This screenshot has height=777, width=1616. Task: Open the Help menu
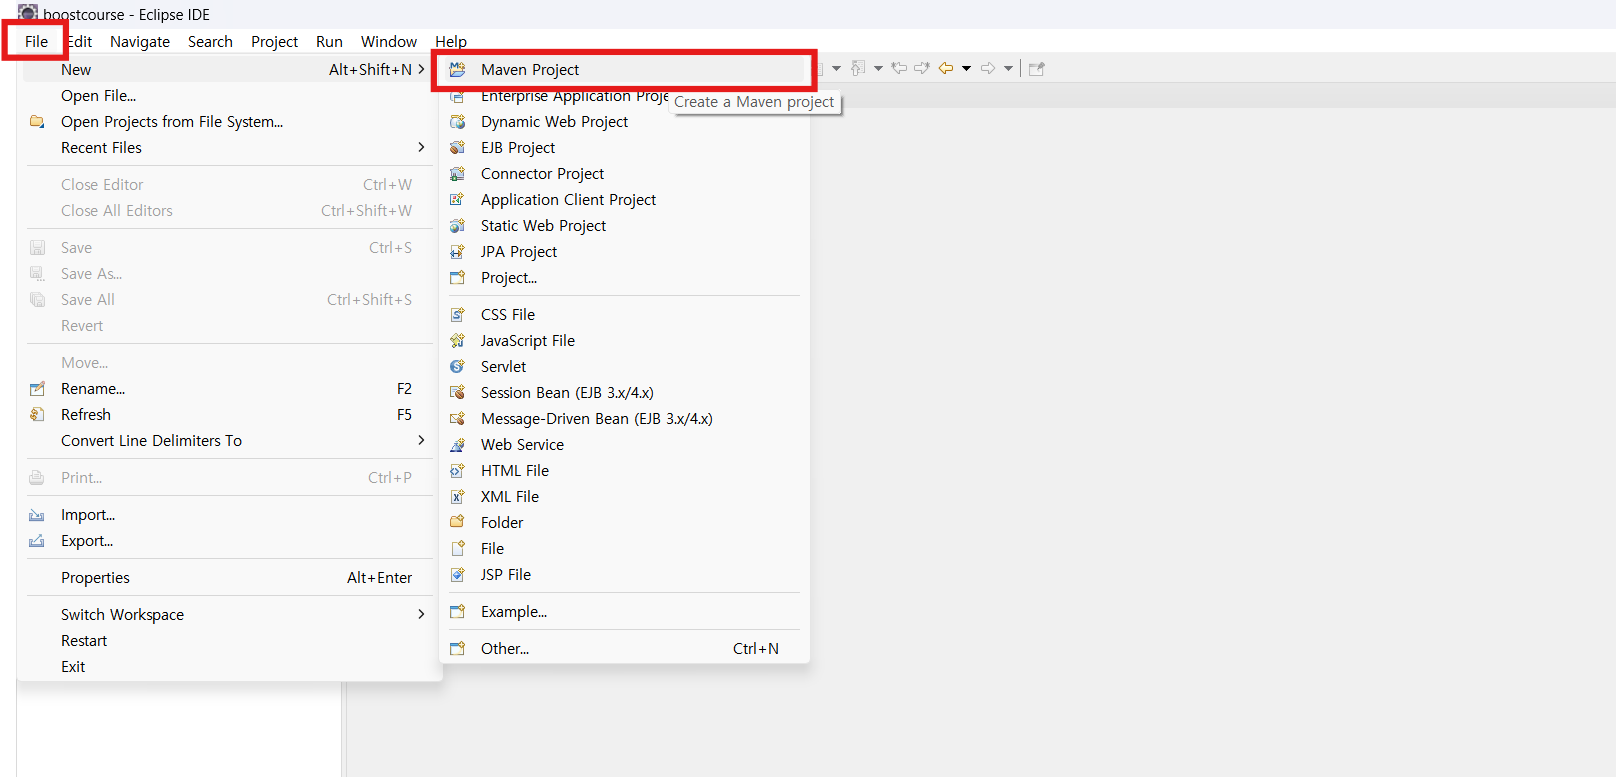coord(451,42)
